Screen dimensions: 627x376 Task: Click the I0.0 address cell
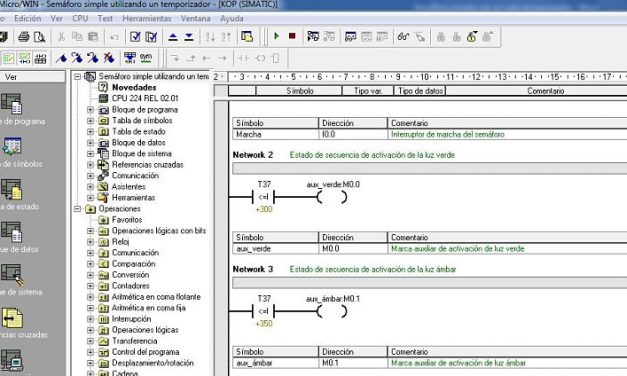pyautogui.click(x=353, y=134)
